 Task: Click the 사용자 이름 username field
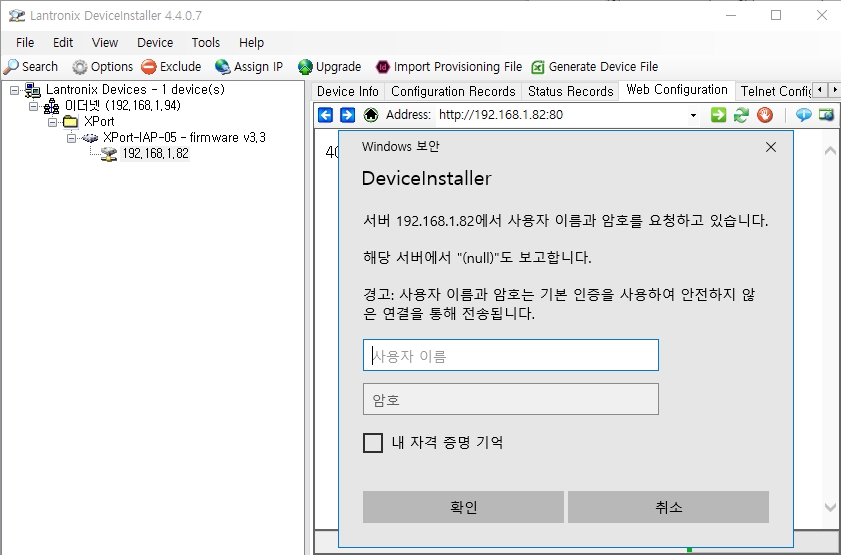511,355
